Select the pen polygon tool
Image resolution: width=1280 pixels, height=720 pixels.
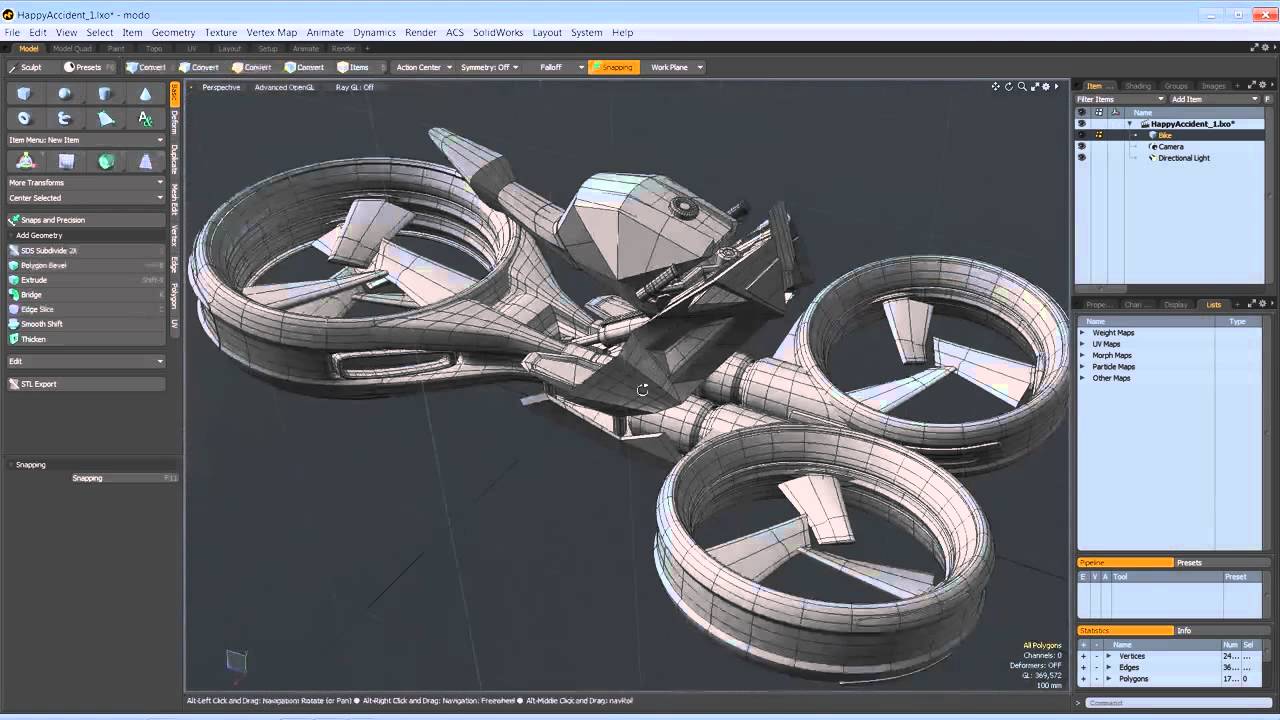tap(105, 118)
